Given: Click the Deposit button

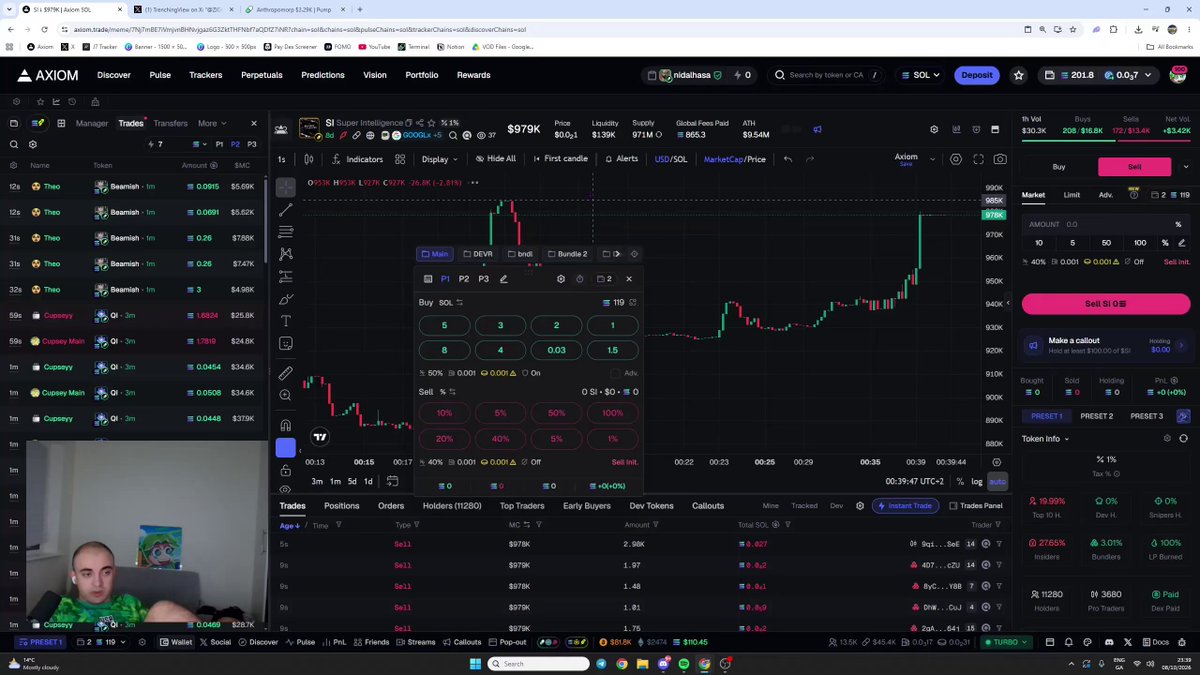Looking at the screenshot, I should coord(977,75).
